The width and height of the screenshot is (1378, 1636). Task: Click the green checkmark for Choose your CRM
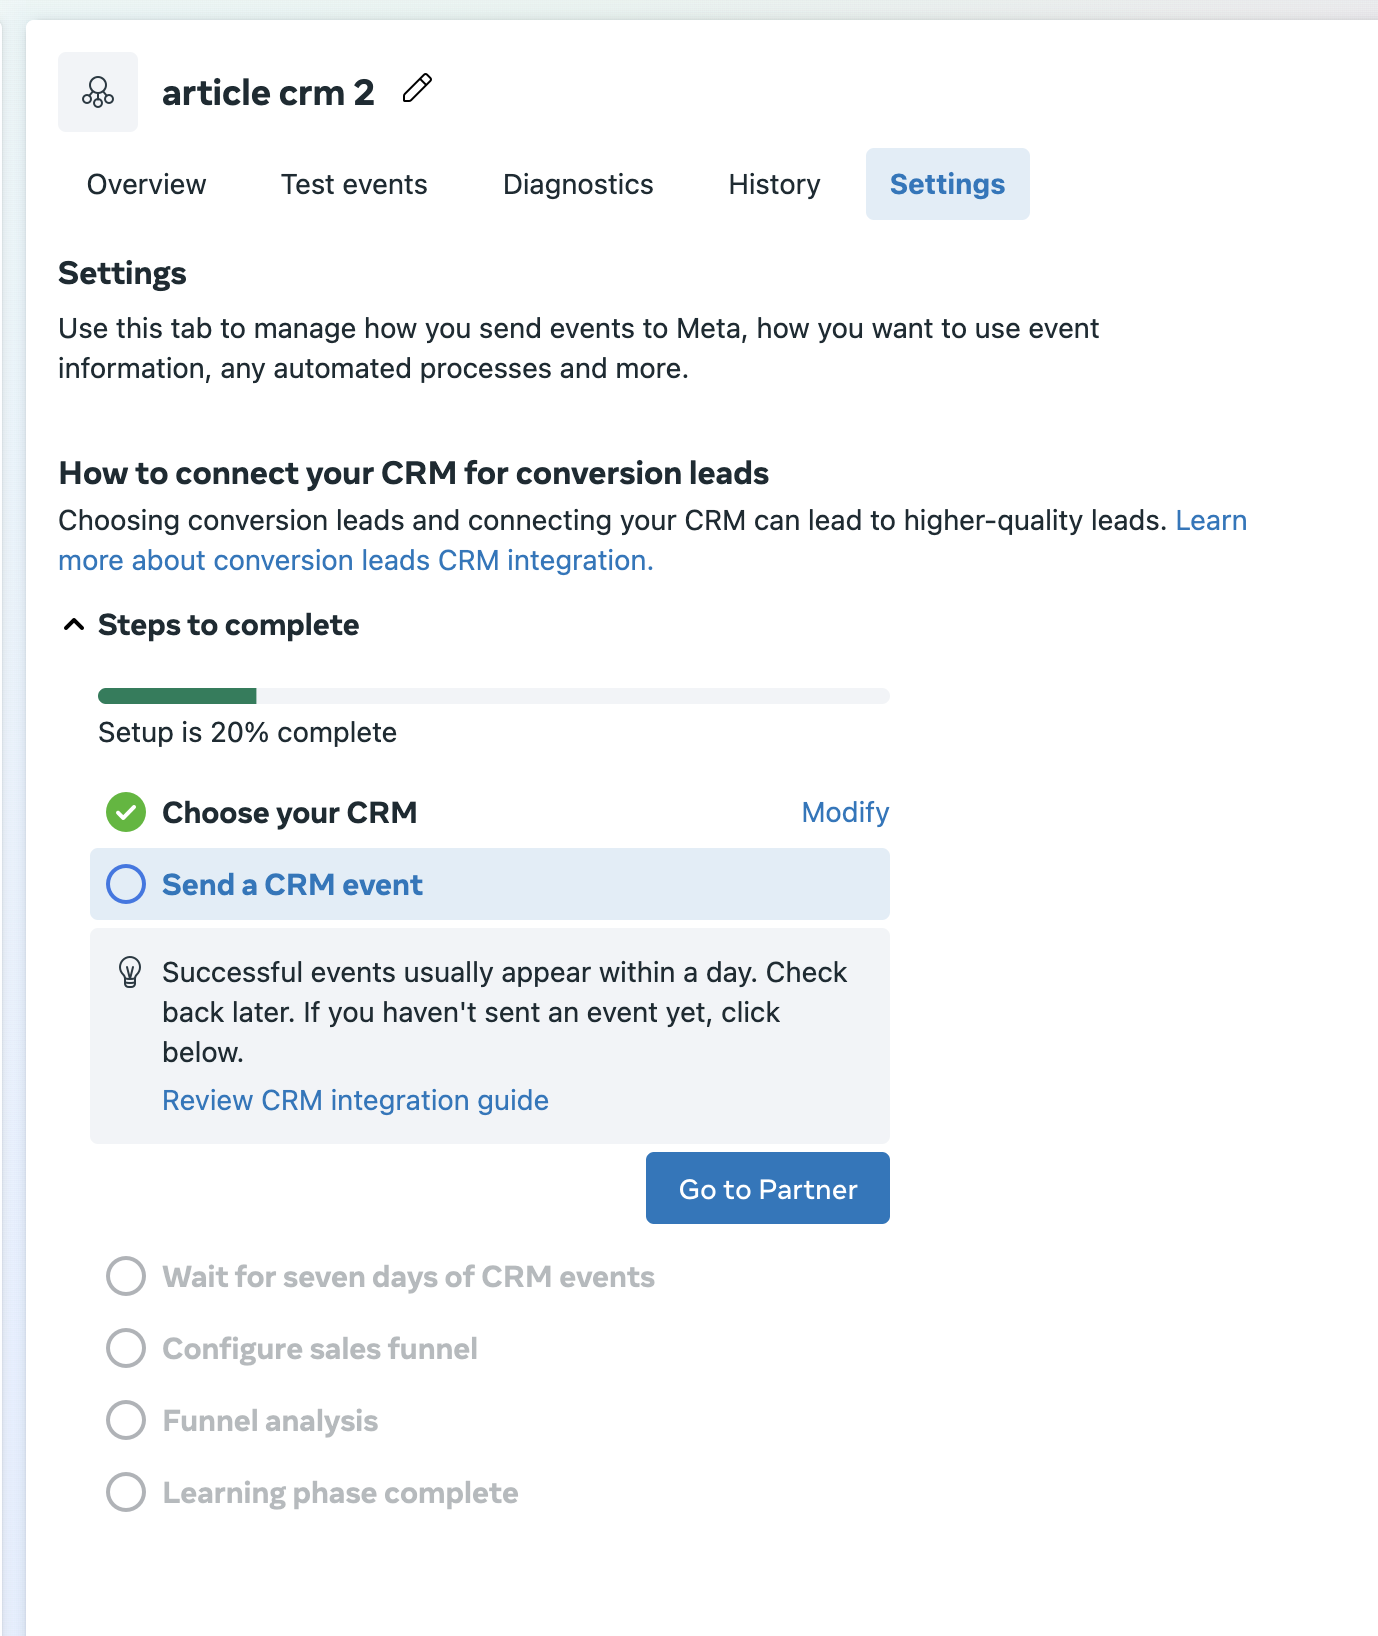point(126,812)
